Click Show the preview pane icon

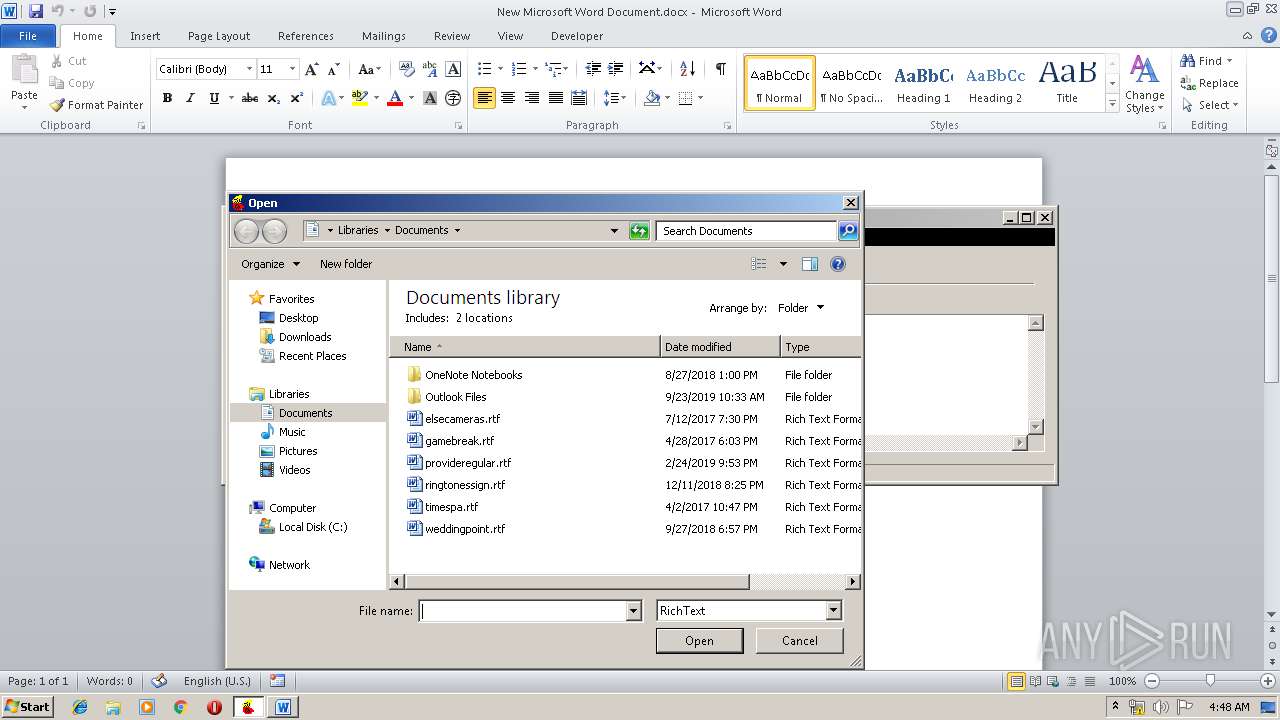pos(810,264)
